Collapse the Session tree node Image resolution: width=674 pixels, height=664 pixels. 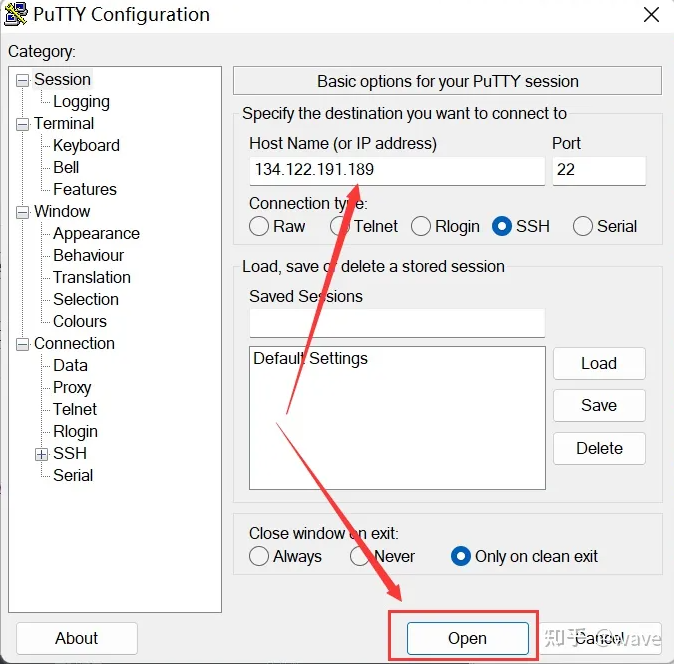pyautogui.click(x=22, y=80)
